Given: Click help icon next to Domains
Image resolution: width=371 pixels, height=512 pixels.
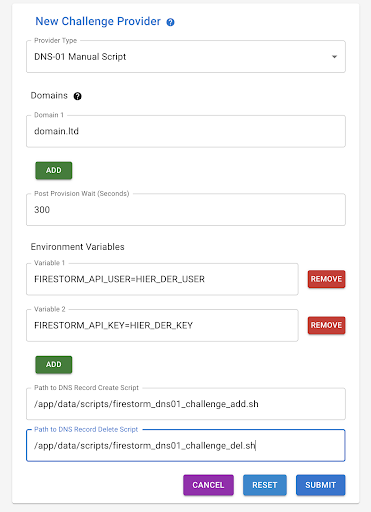Looking at the screenshot, I should [x=77, y=96].
